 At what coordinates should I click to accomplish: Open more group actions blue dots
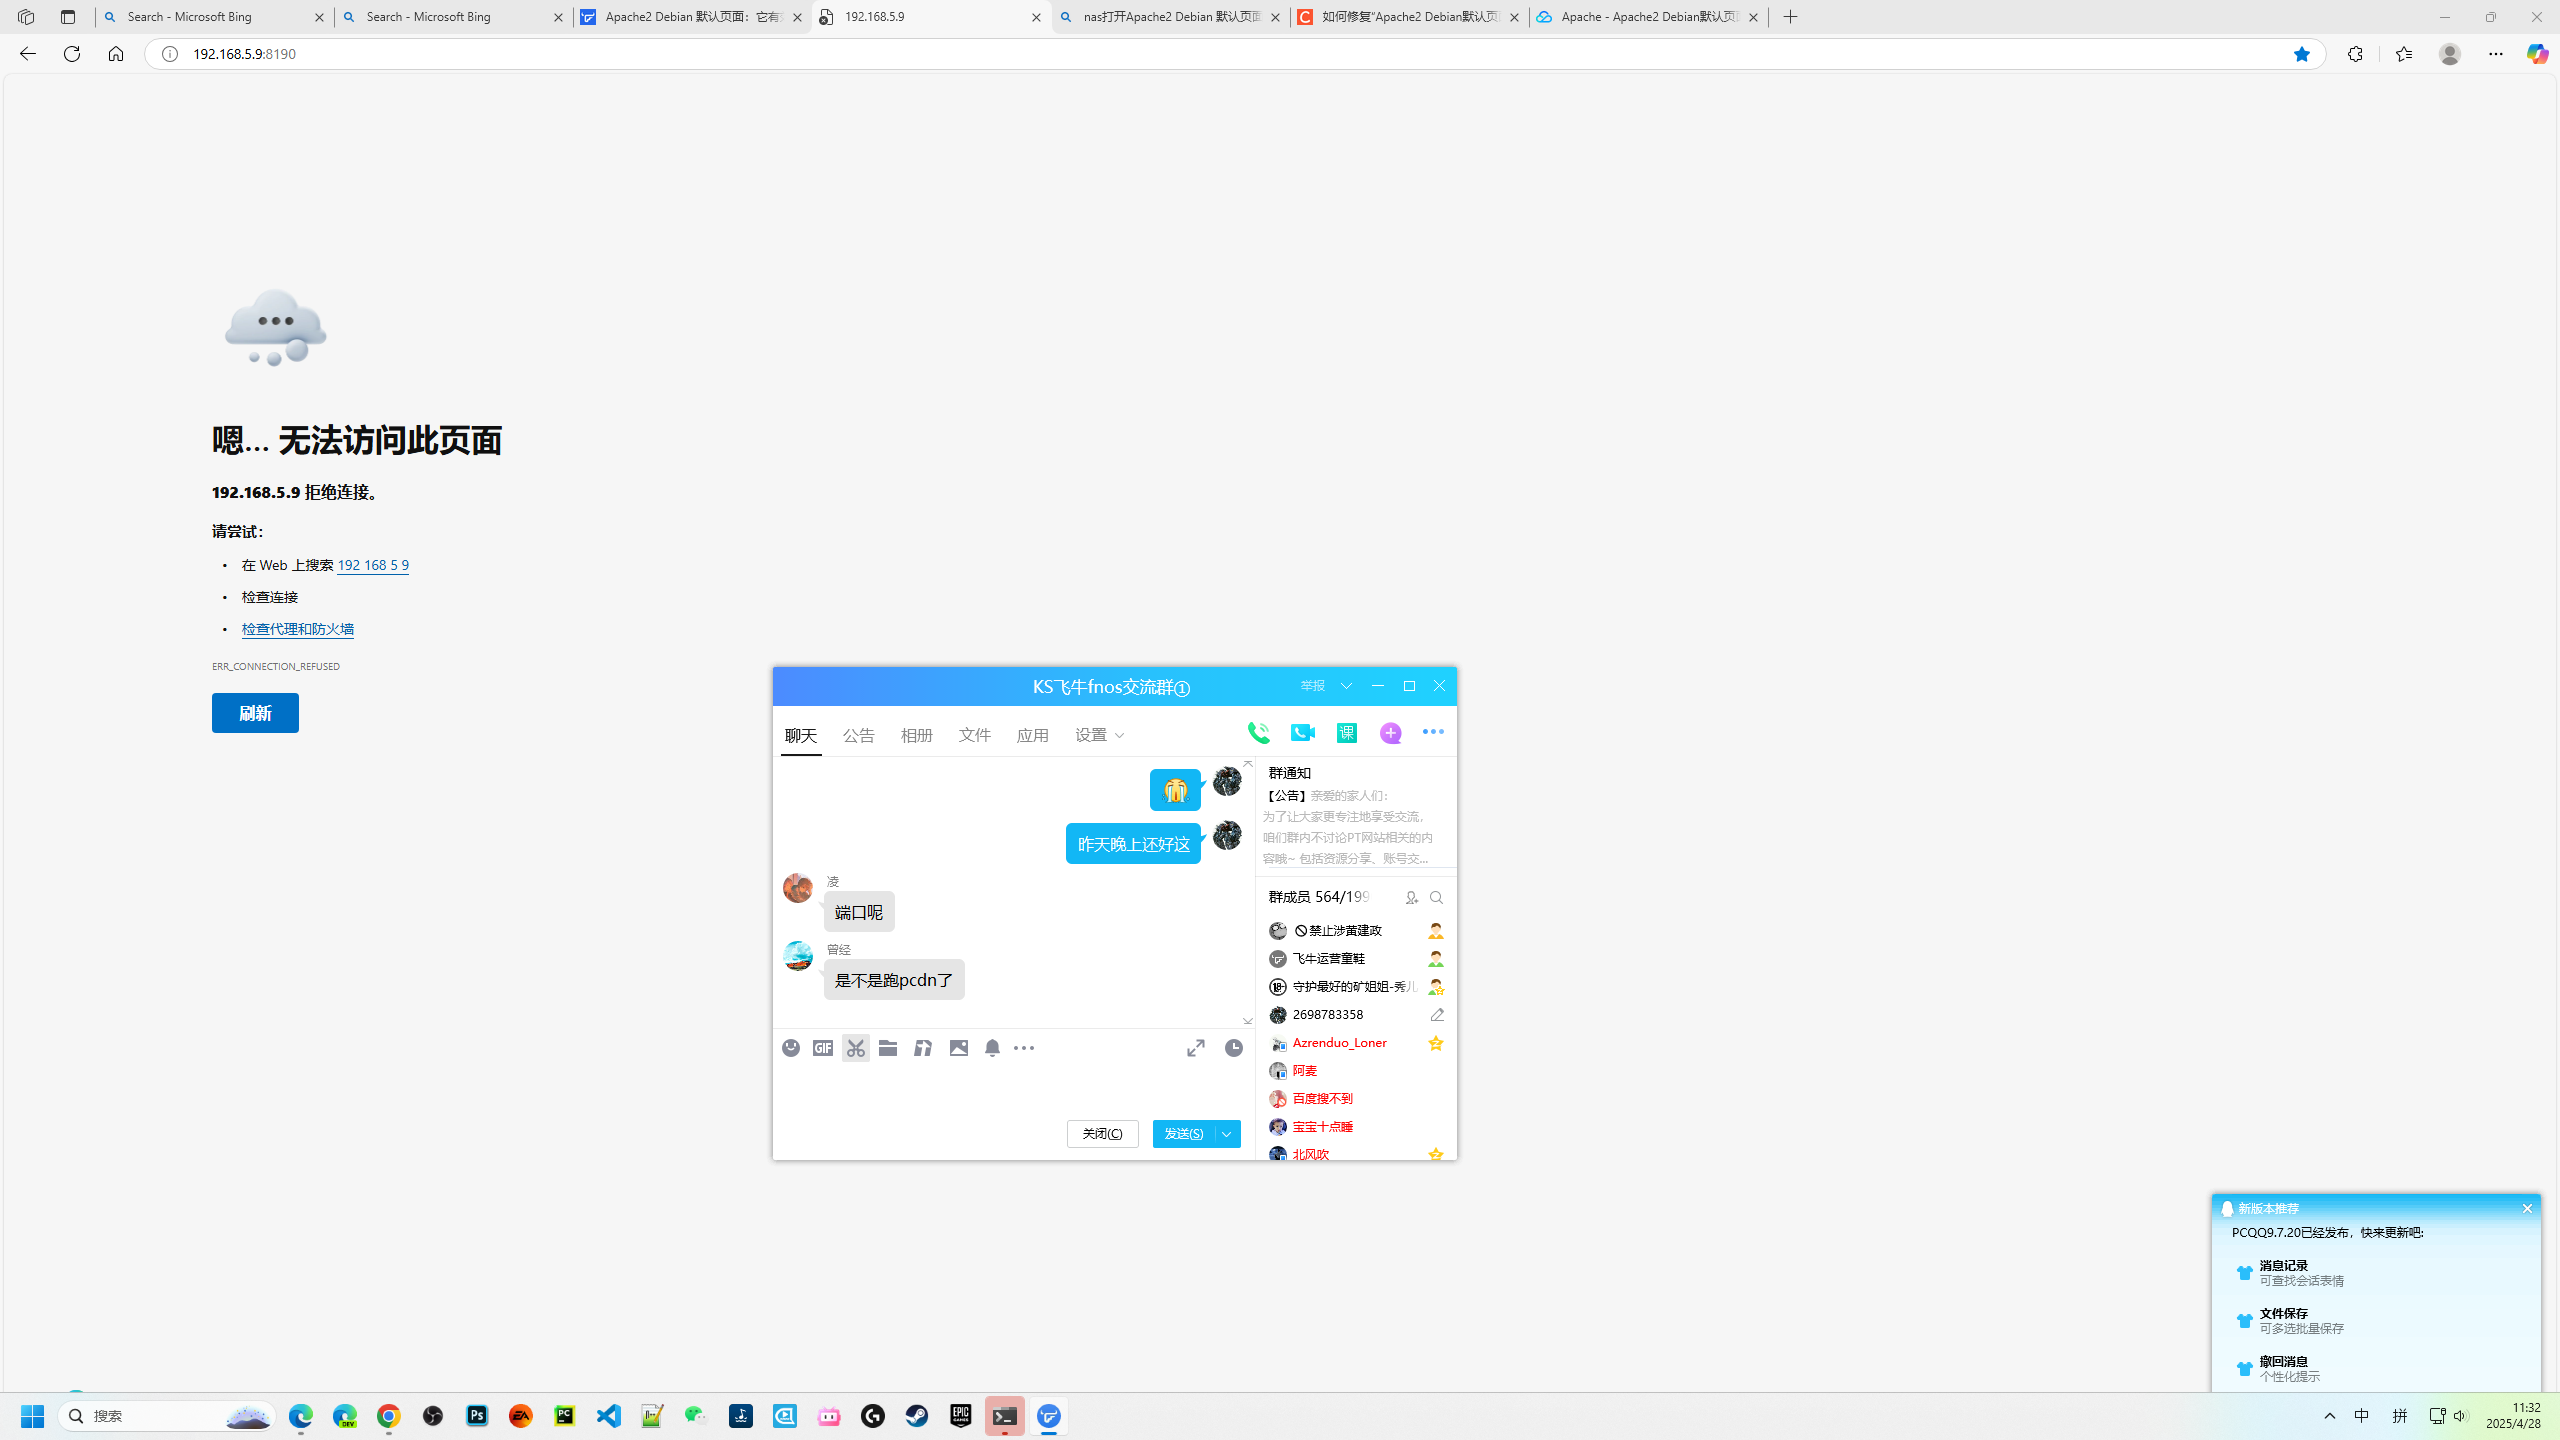pyautogui.click(x=1433, y=732)
